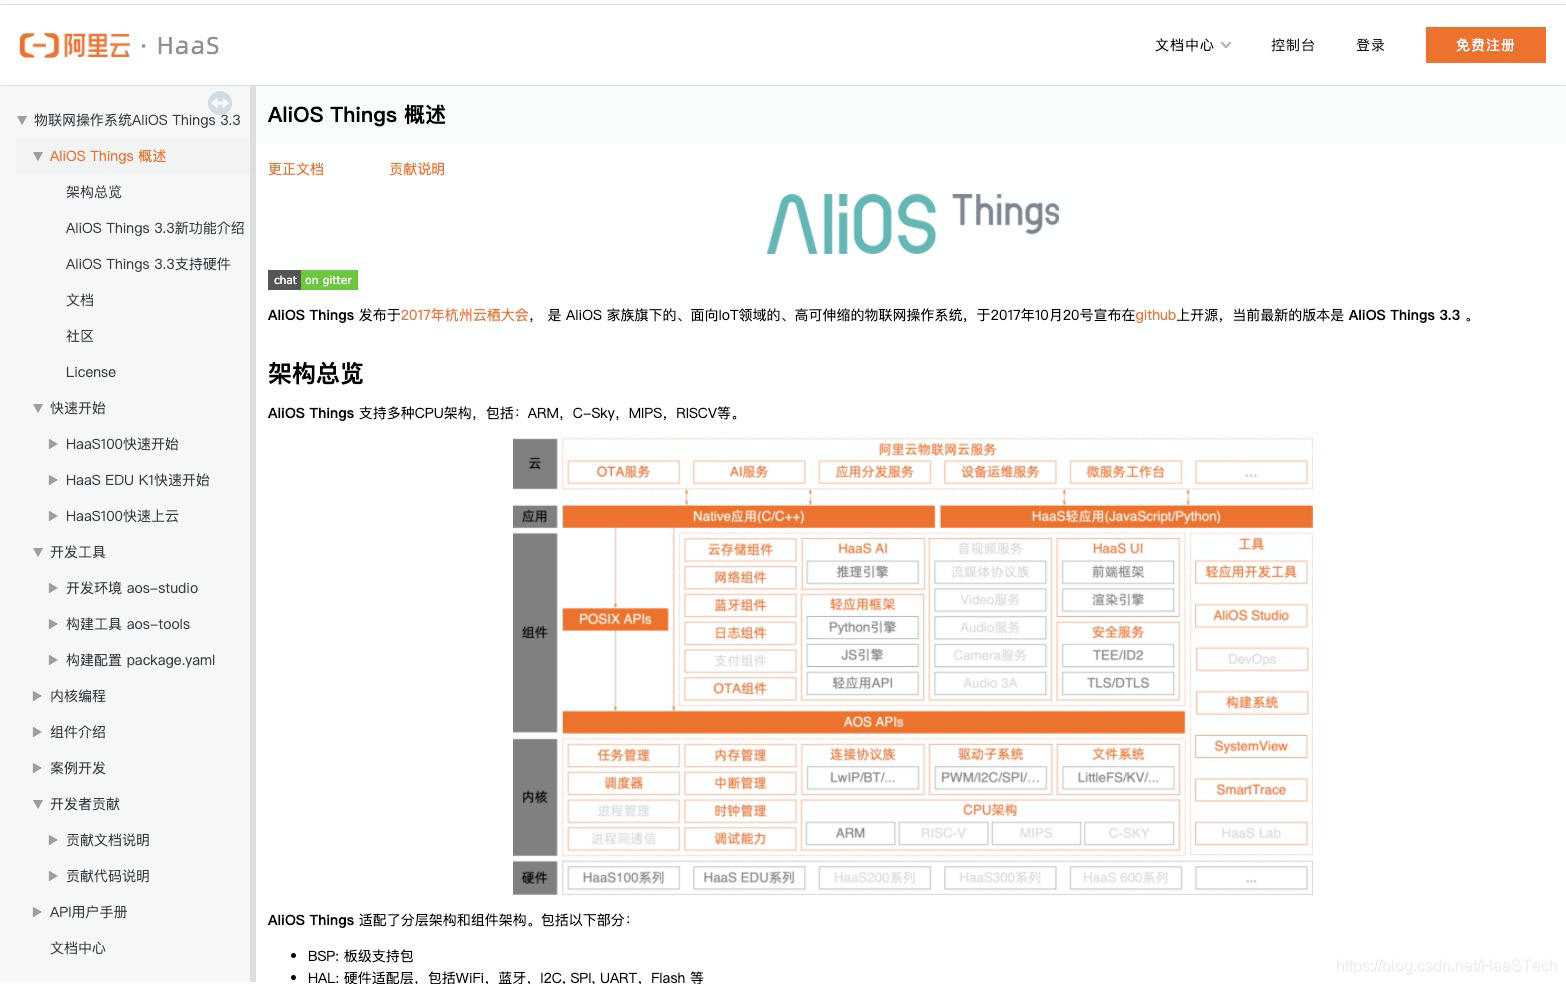1566x984 pixels.
Task: Click the architecture overview diagram
Action: point(912,666)
